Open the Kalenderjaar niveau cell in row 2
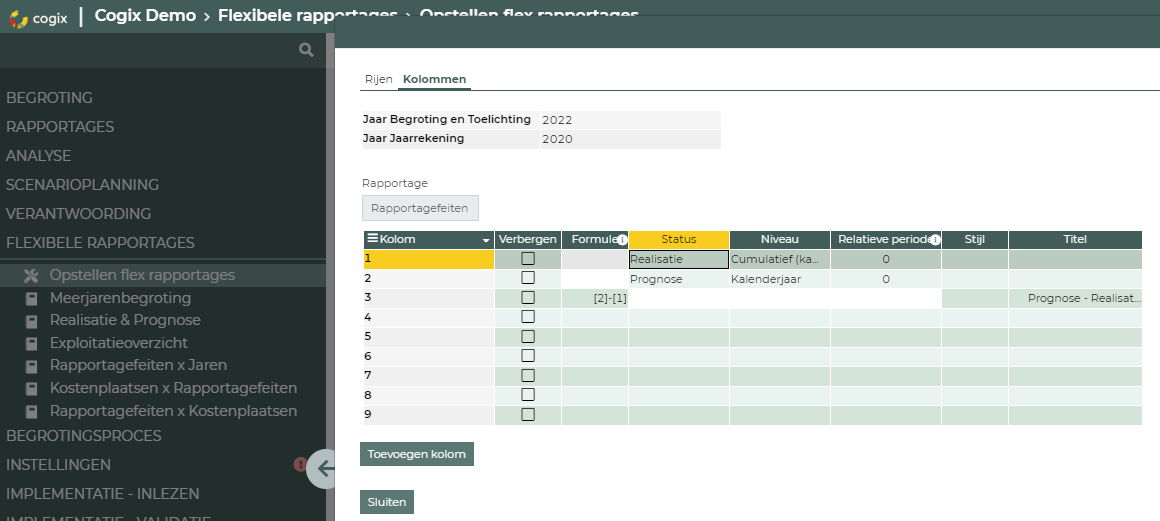The height and width of the screenshot is (521, 1160). [x=780, y=279]
